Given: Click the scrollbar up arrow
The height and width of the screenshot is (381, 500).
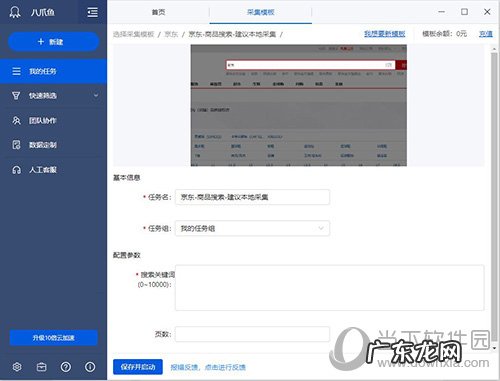Looking at the screenshot, I should 494,49.
